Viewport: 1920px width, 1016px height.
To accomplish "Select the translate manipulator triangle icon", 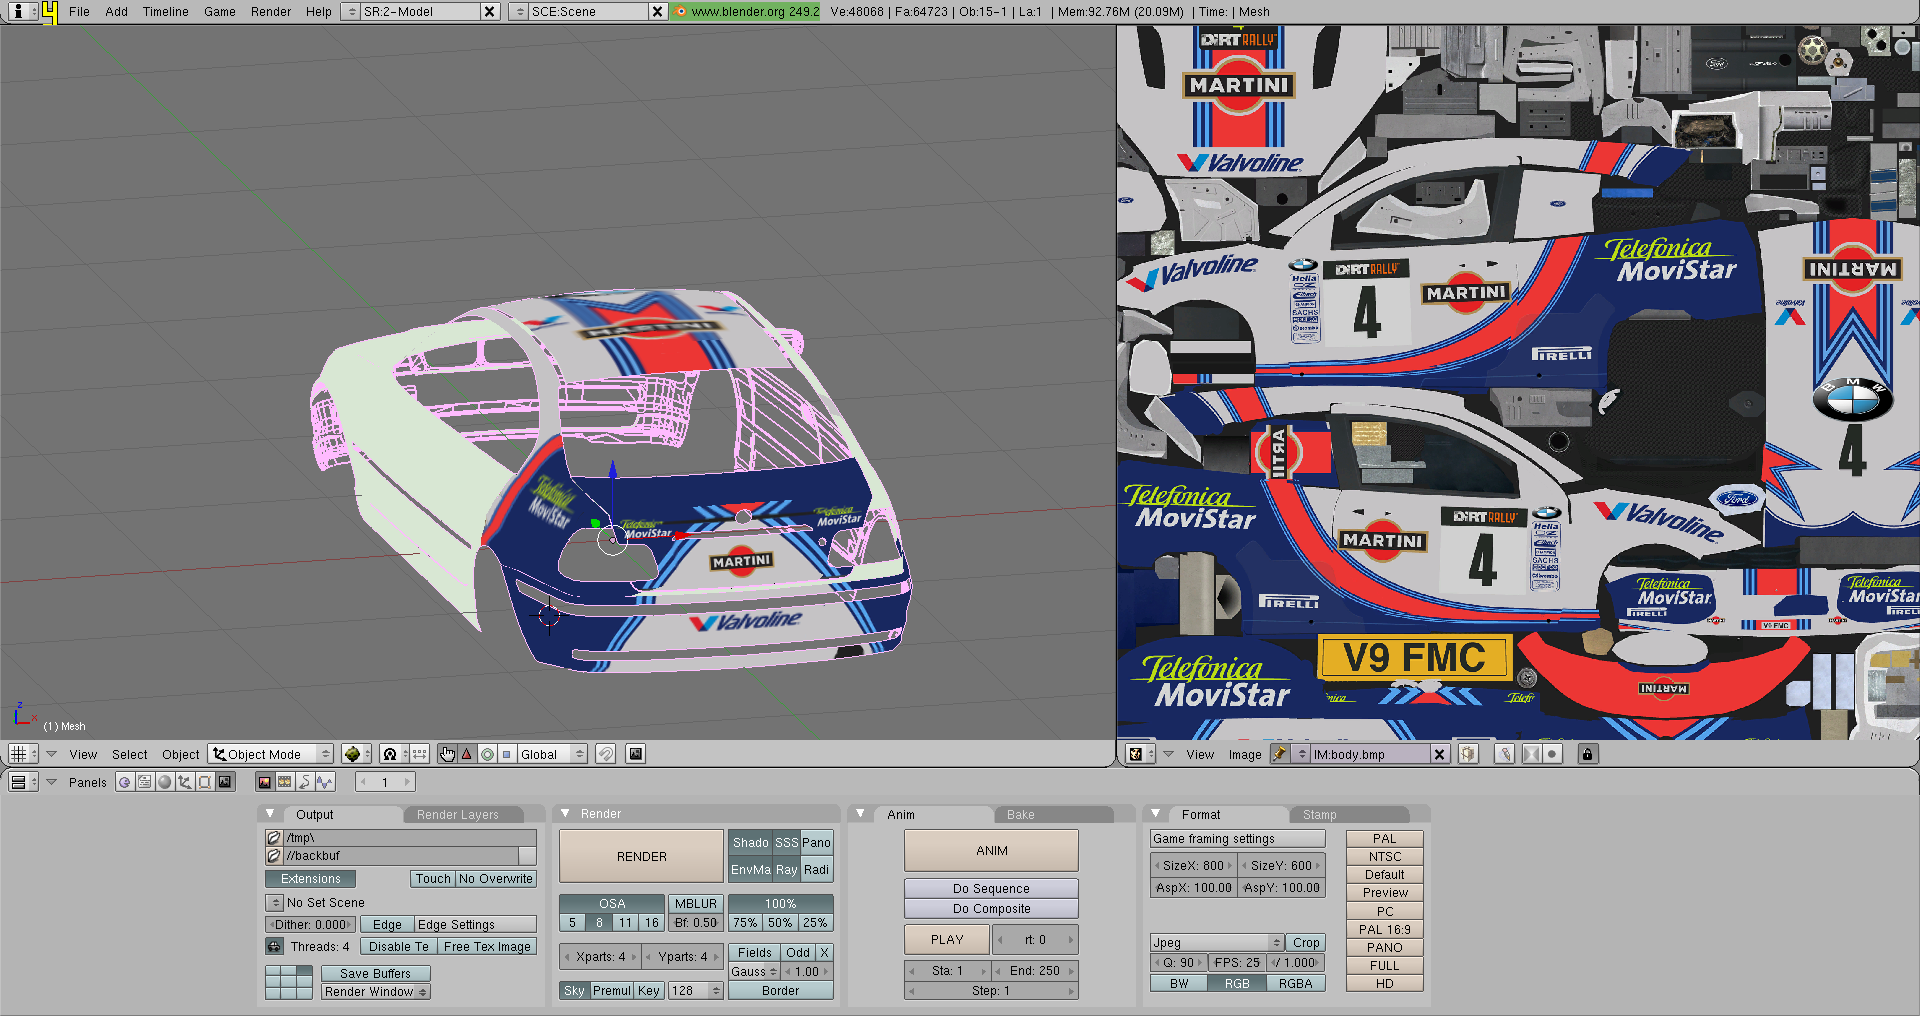I will (x=466, y=754).
